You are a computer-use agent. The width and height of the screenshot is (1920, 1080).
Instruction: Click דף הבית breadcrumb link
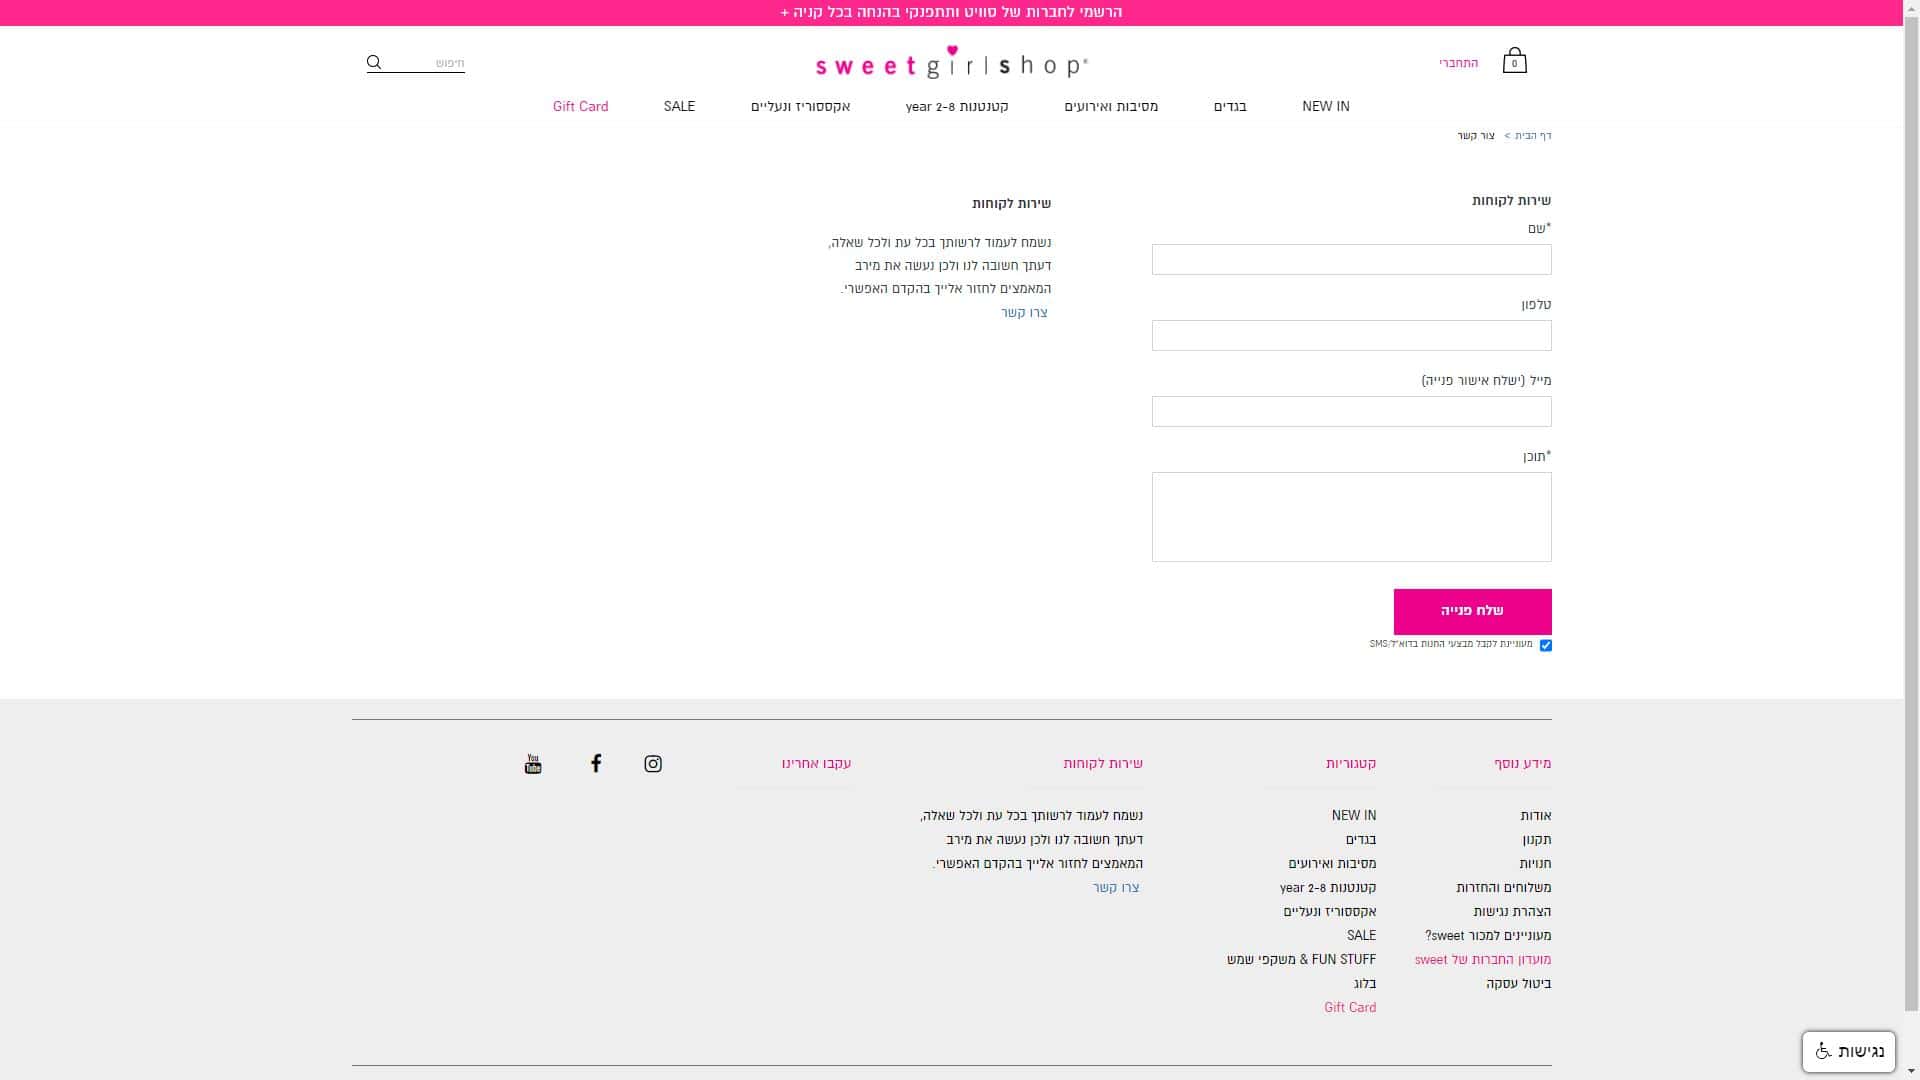[x=1533, y=136]
